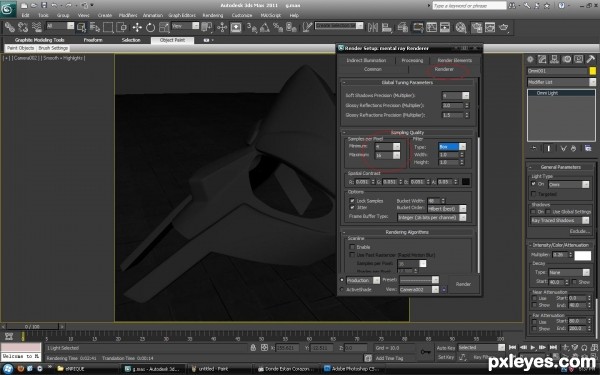Click the Selection Lock toggle padlock
Screen dimensions: 600x375
click(x=253, y=347)
